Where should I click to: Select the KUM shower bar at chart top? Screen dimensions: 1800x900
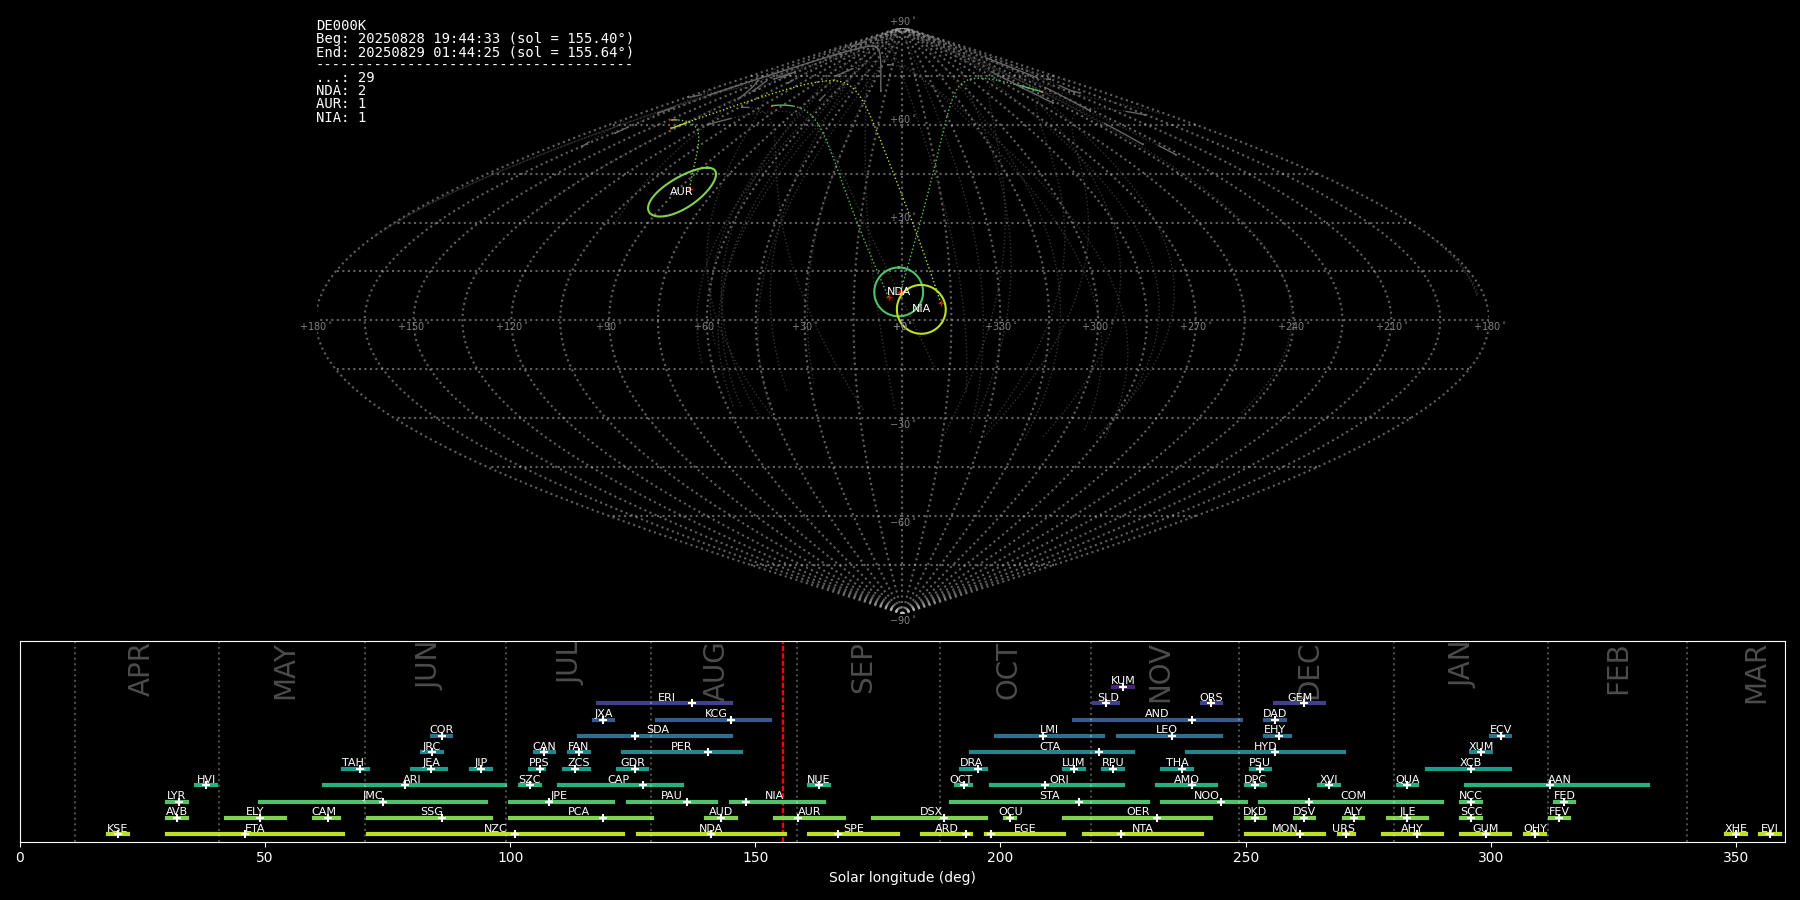point(1123,687)
